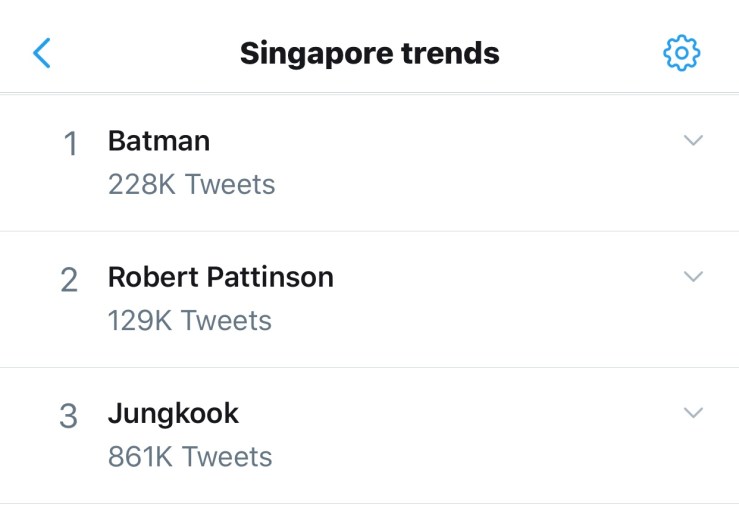Open chevron menu beside Robert Pattinson
Viewport: 739px width, 505px height.
point(693,277)
